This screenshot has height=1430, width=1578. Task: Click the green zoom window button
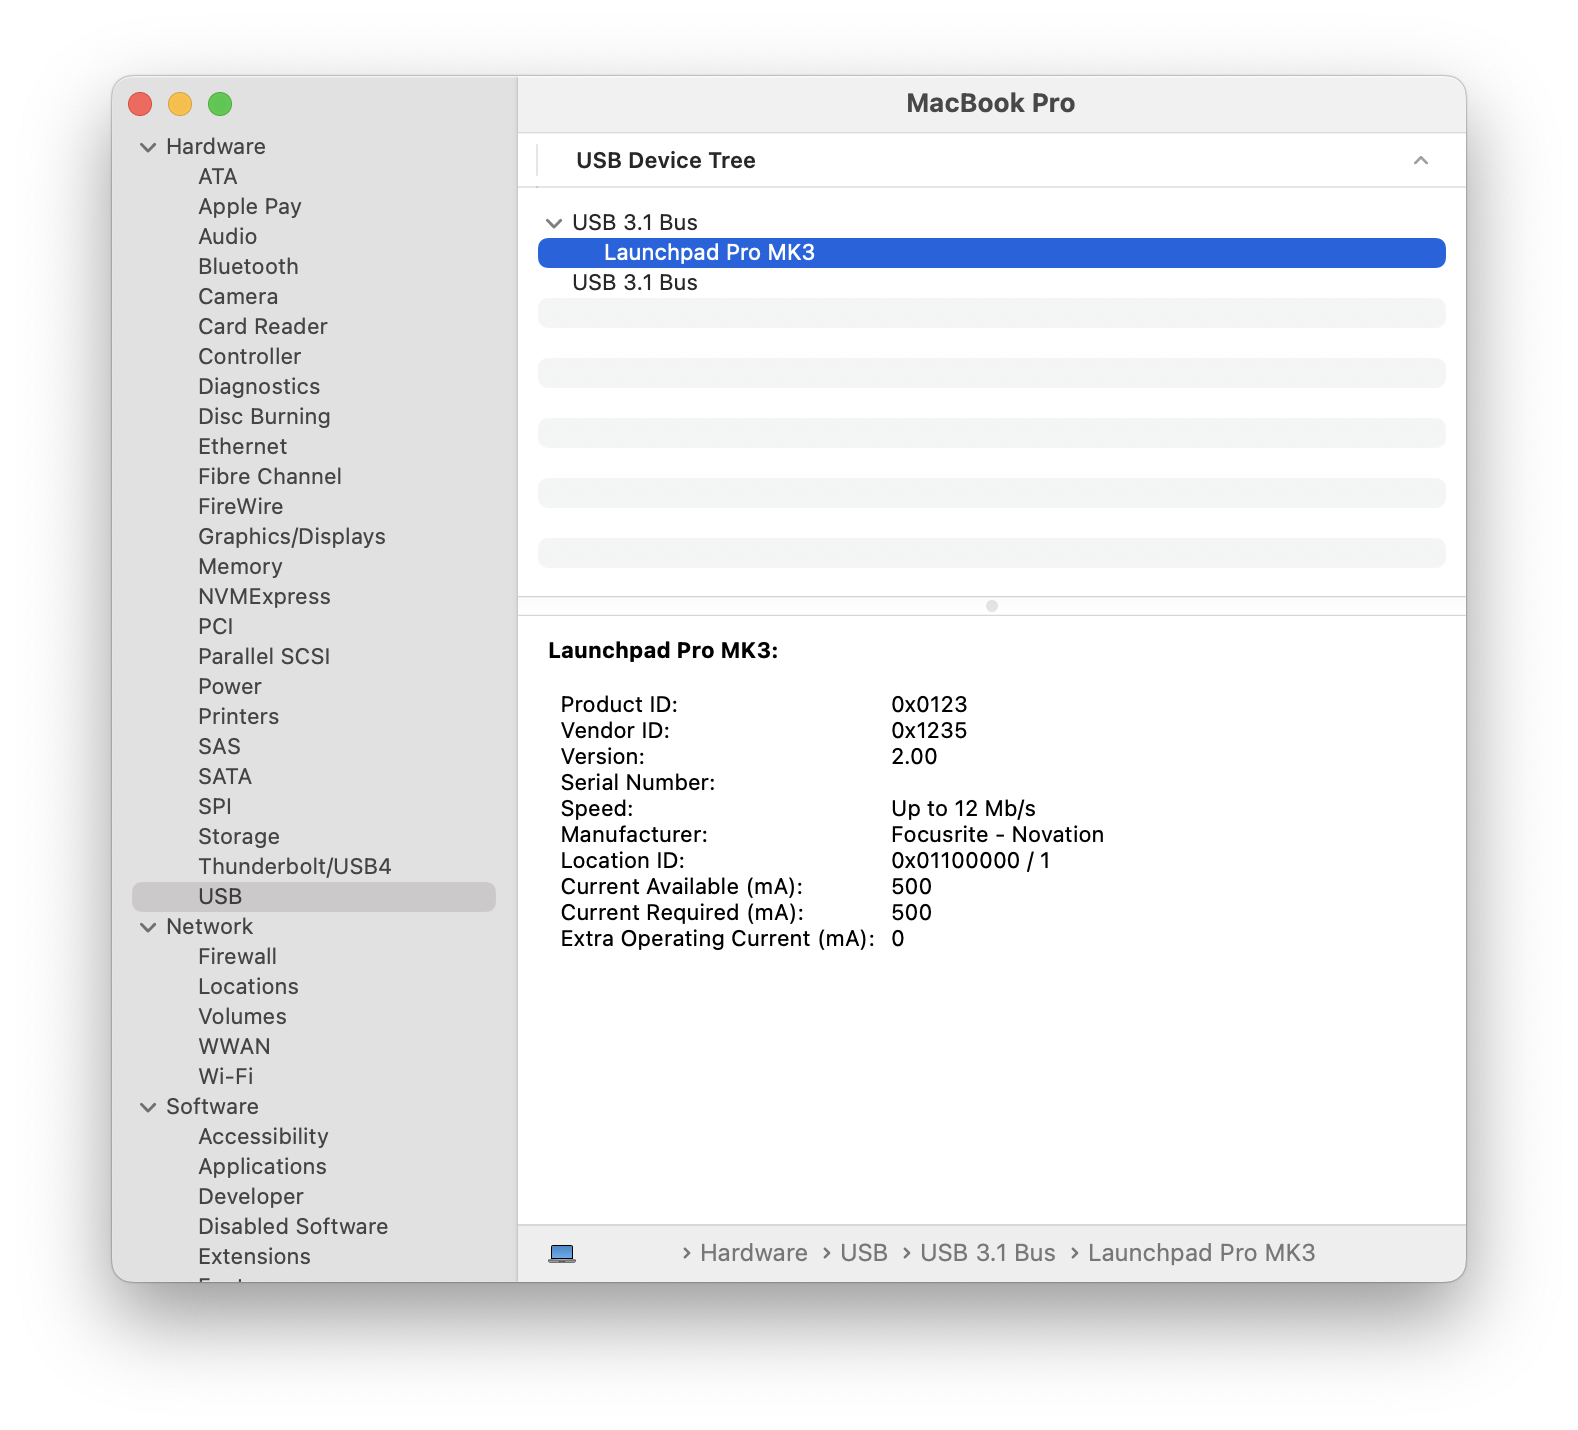220,104
